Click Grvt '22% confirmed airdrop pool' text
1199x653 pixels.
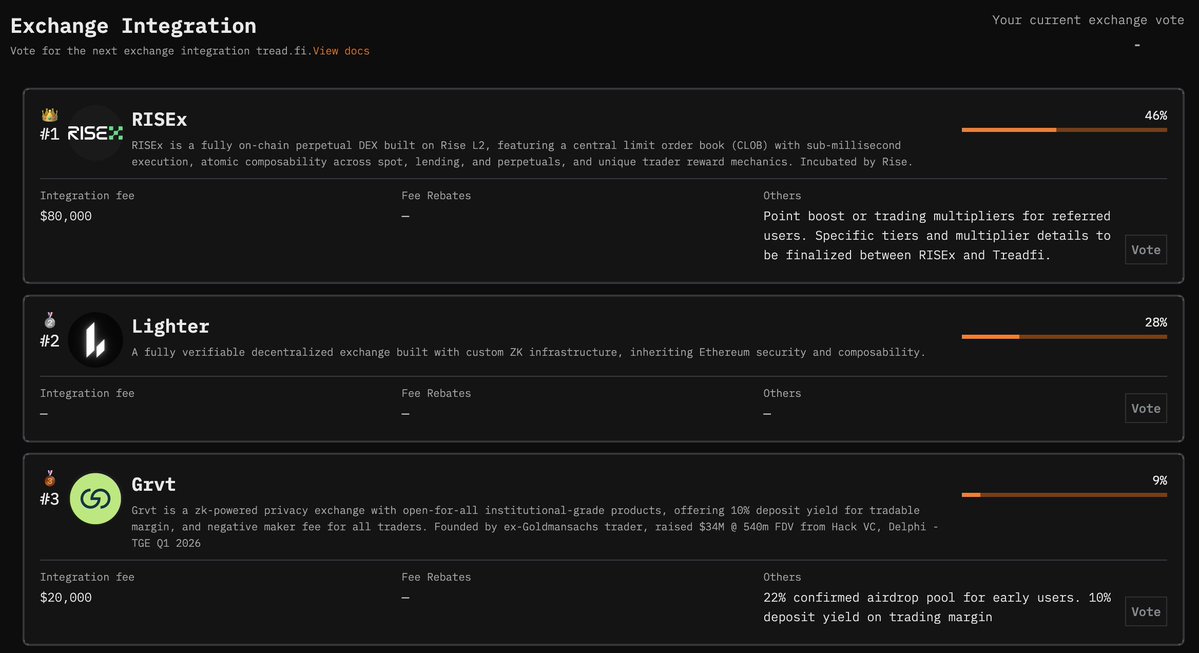click(x=937, y=607)
